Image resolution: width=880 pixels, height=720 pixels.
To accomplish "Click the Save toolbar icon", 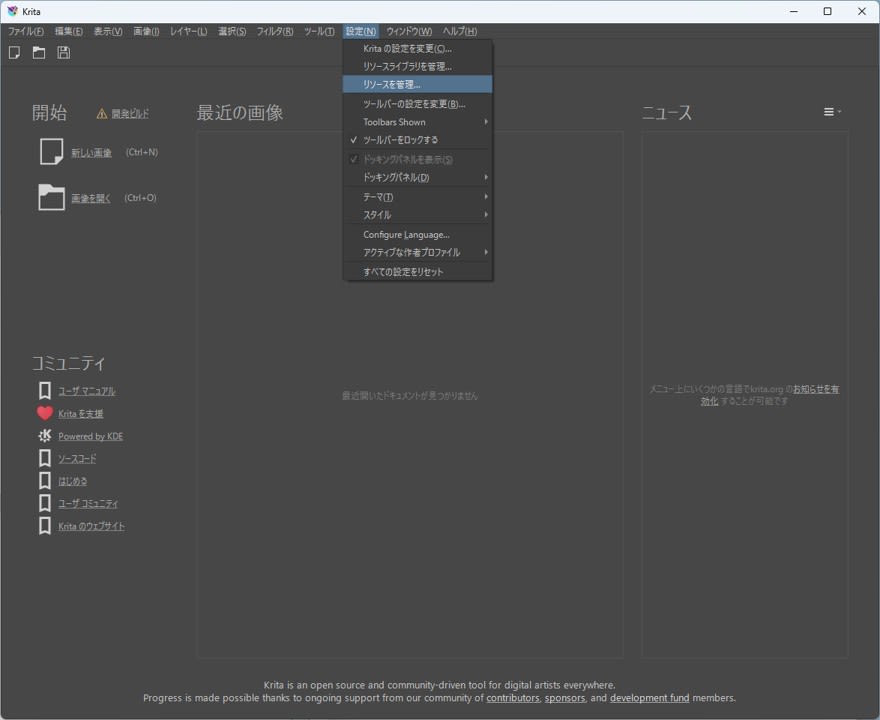I will tap(63, 52).
